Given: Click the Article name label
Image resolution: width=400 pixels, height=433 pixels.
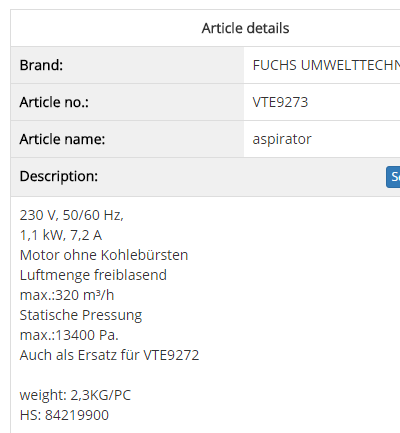Looking at the screenshot, I should pyautogui.click(x=62, y=139).
